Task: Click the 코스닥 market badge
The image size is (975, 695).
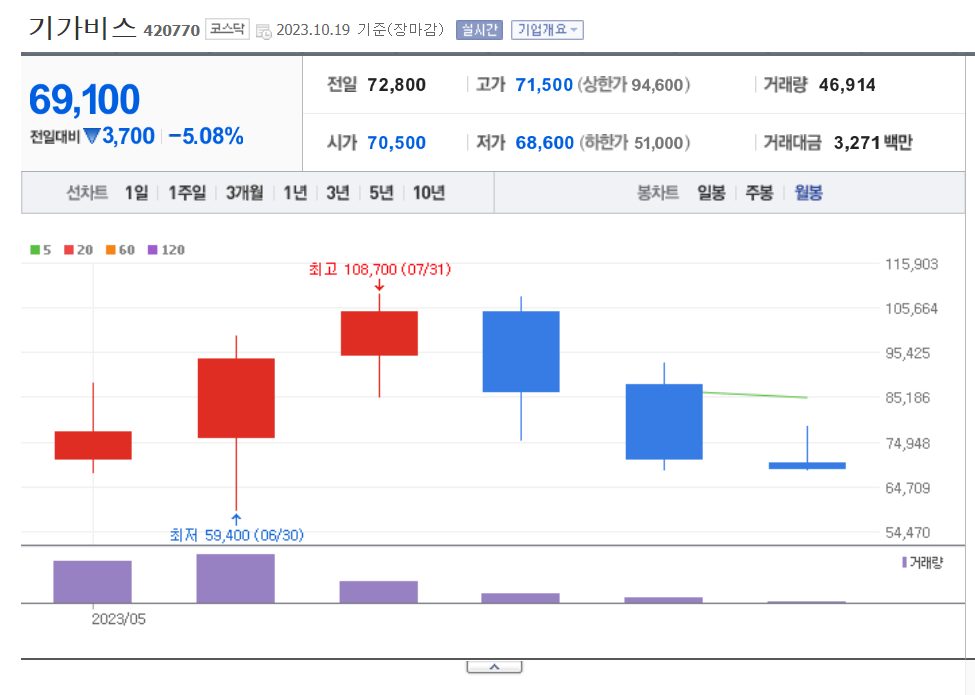Action: pos(227,29)
